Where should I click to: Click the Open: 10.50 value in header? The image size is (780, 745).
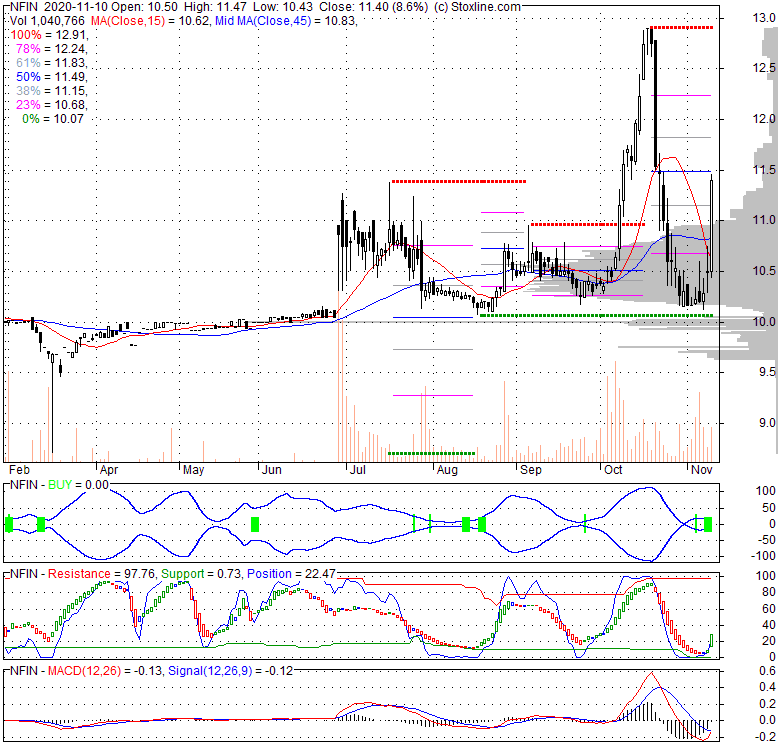(144, 7)
